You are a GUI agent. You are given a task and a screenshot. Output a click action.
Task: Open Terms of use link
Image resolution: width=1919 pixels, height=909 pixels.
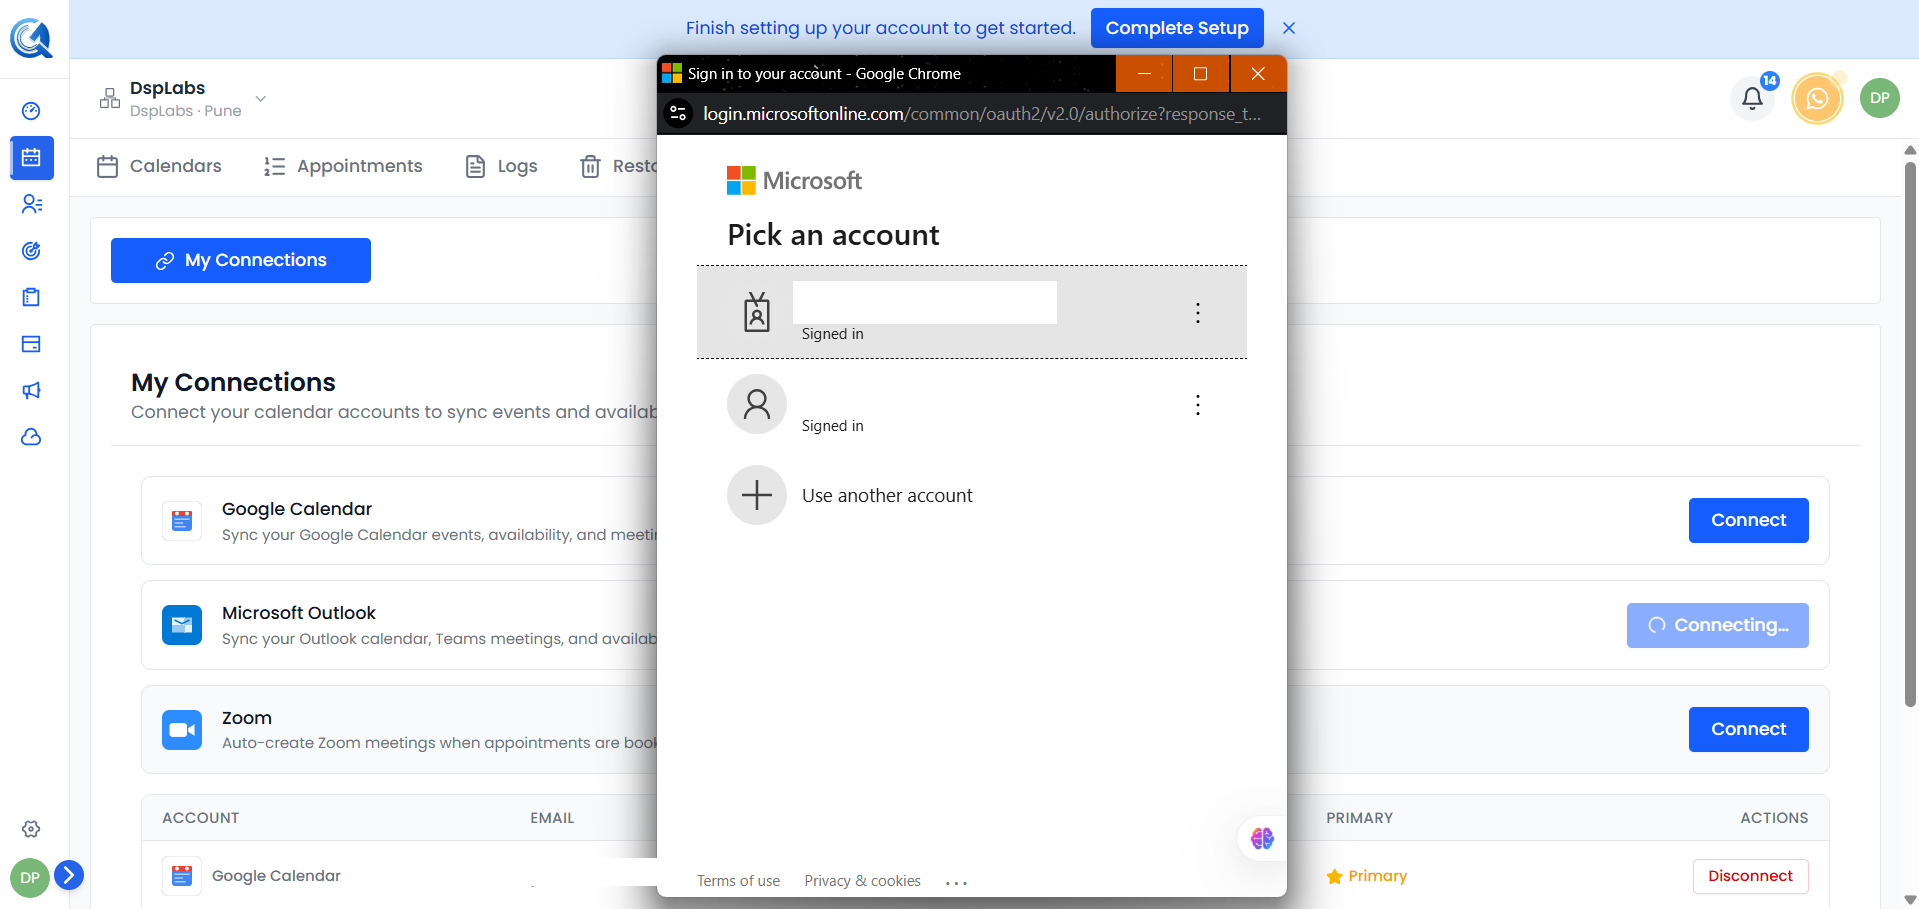click(738, 881)
